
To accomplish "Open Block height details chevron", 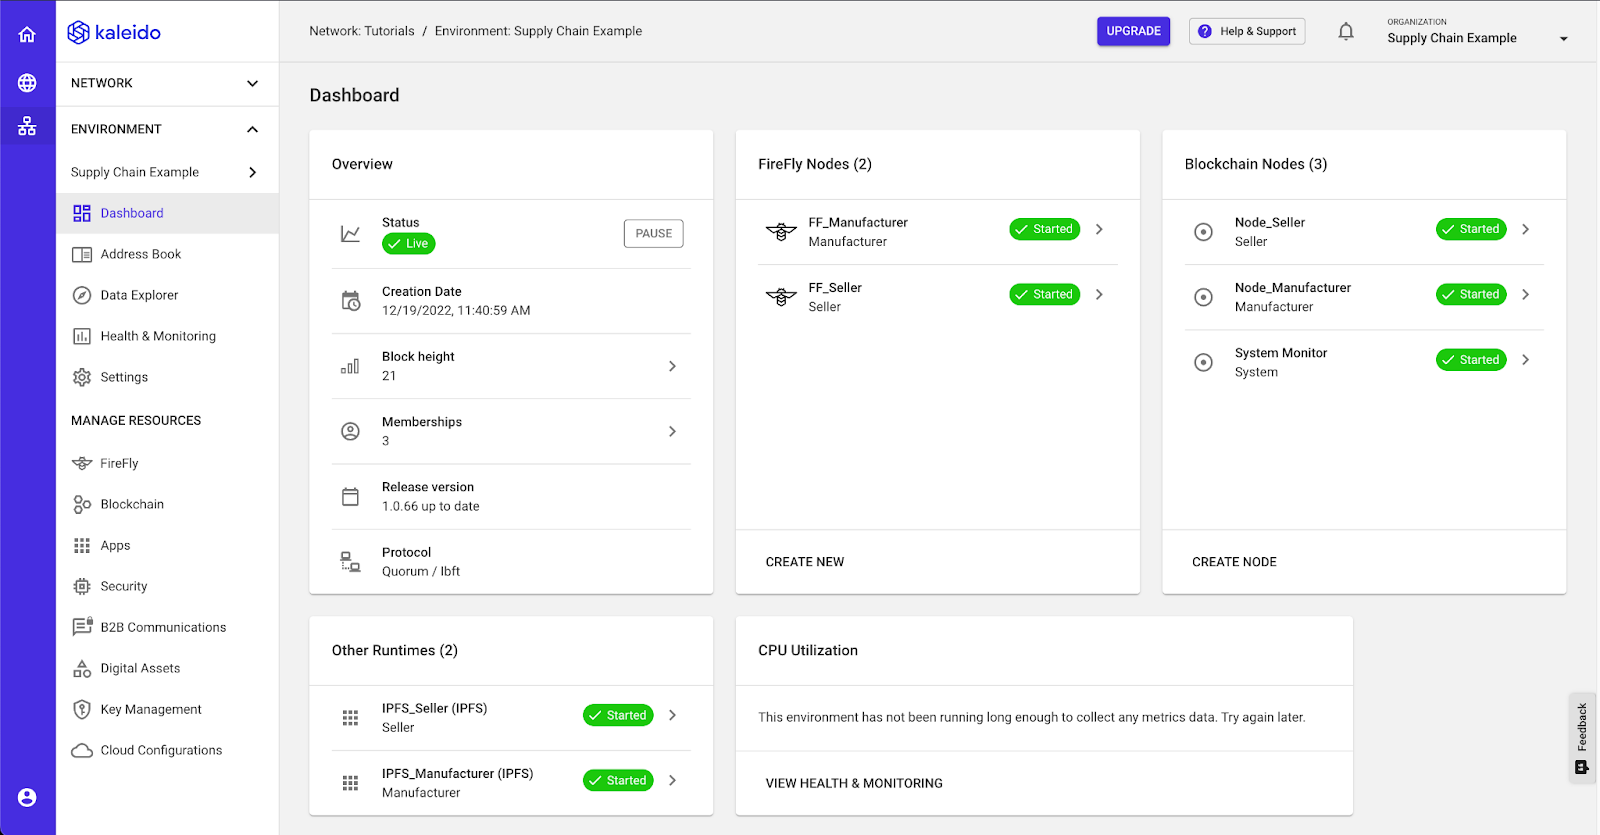I will (672, 366).
